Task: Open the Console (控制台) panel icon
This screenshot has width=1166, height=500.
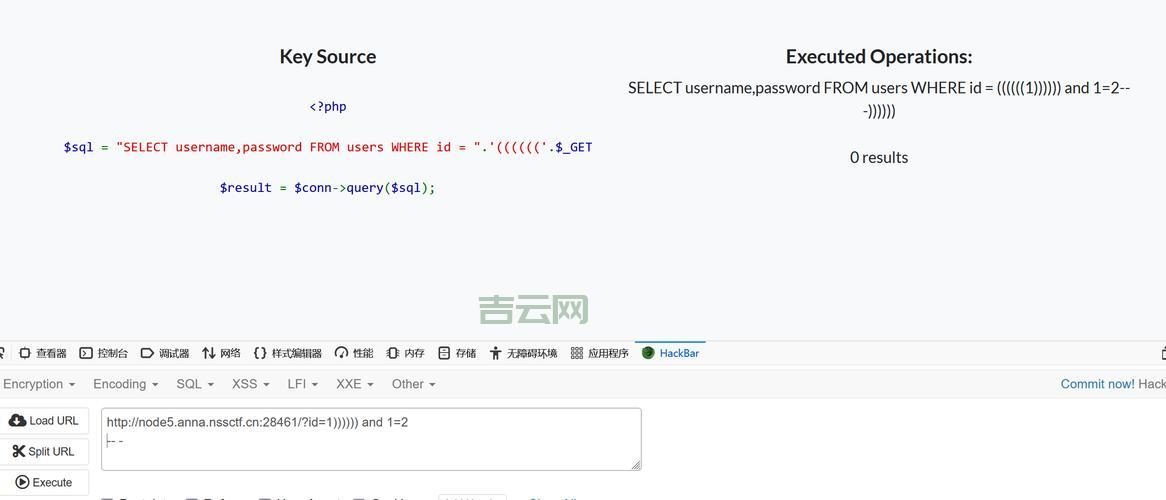Action: coord(86,353)
